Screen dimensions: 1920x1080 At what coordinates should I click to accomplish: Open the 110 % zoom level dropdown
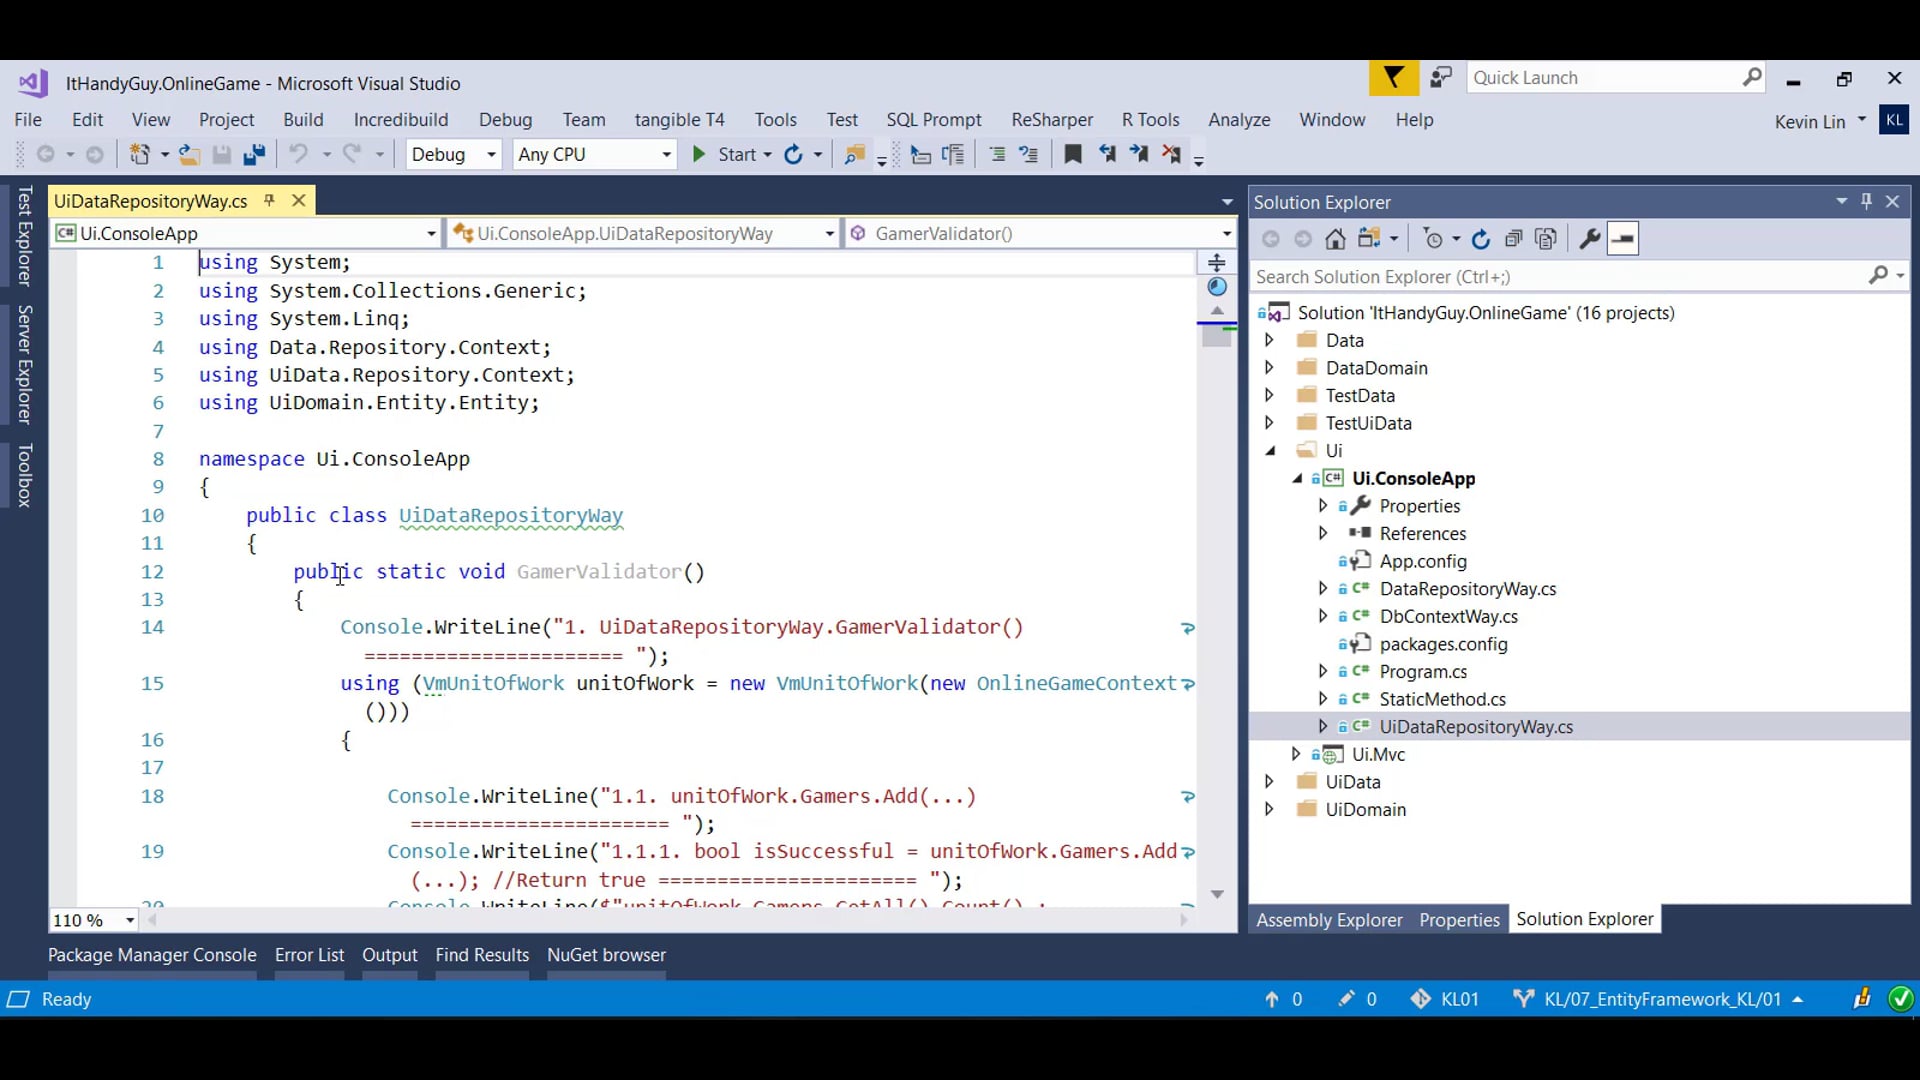click(x=130, y=920)
